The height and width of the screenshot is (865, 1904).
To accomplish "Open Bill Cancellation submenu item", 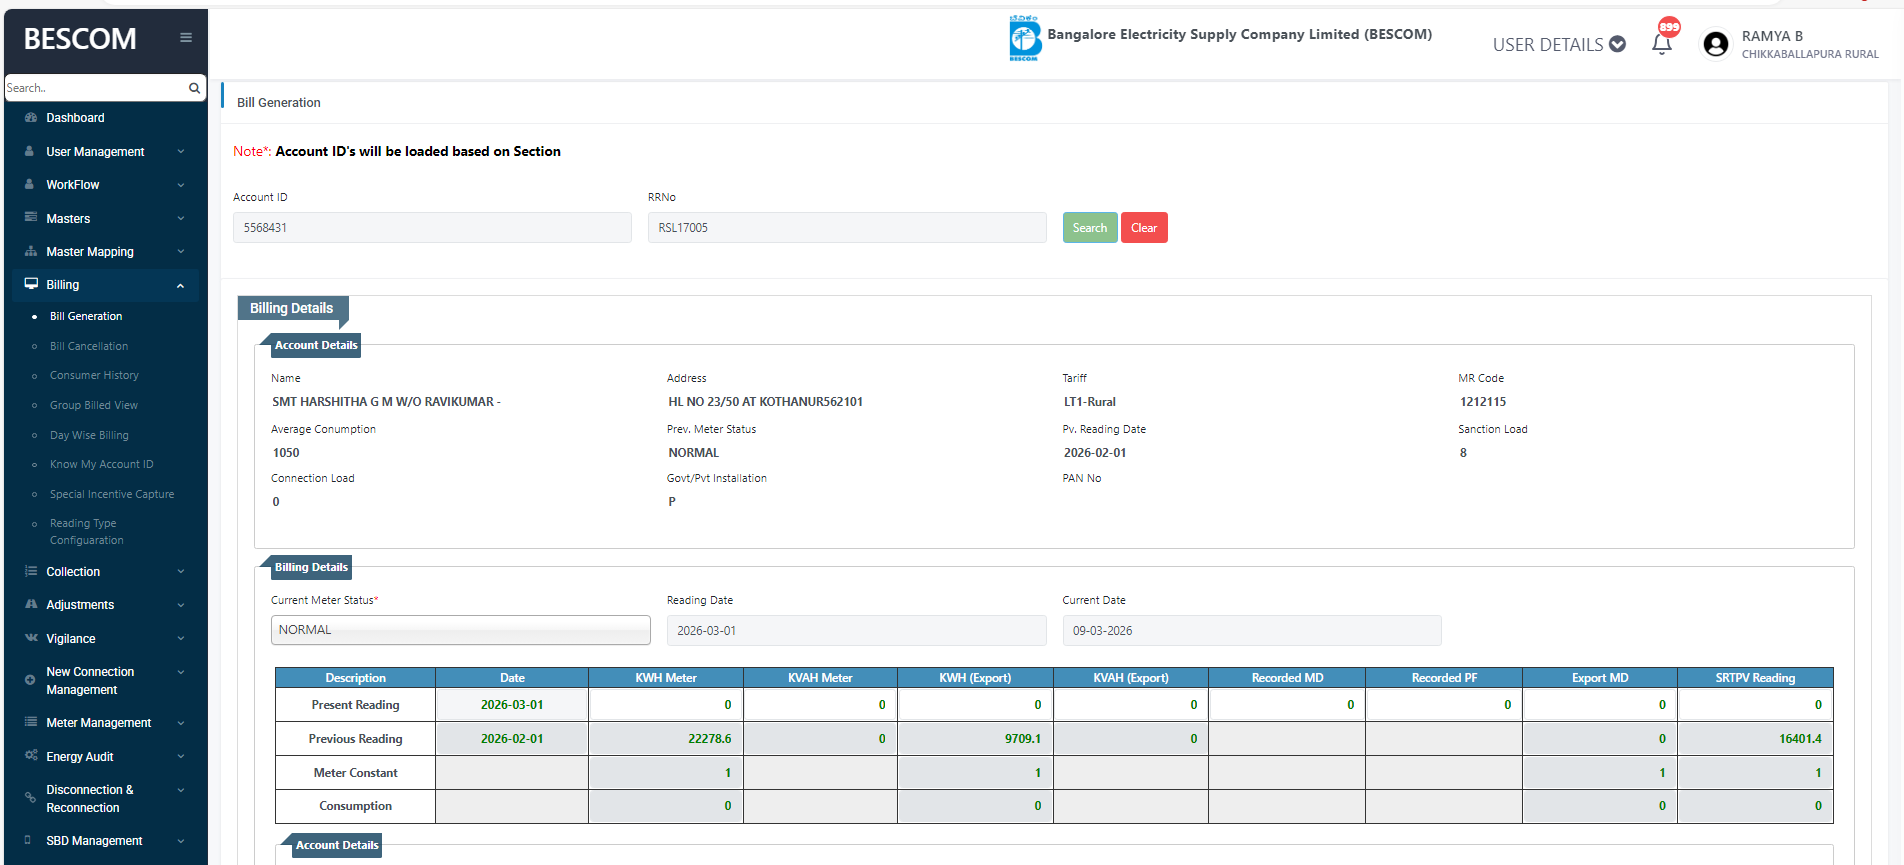I will [89, 346].
